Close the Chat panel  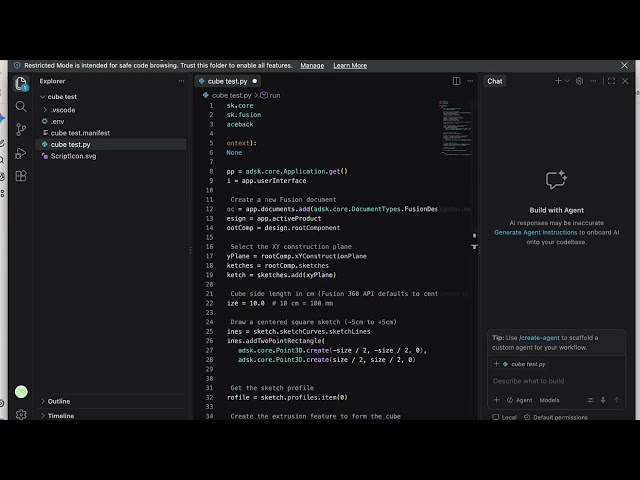(625, 81)
